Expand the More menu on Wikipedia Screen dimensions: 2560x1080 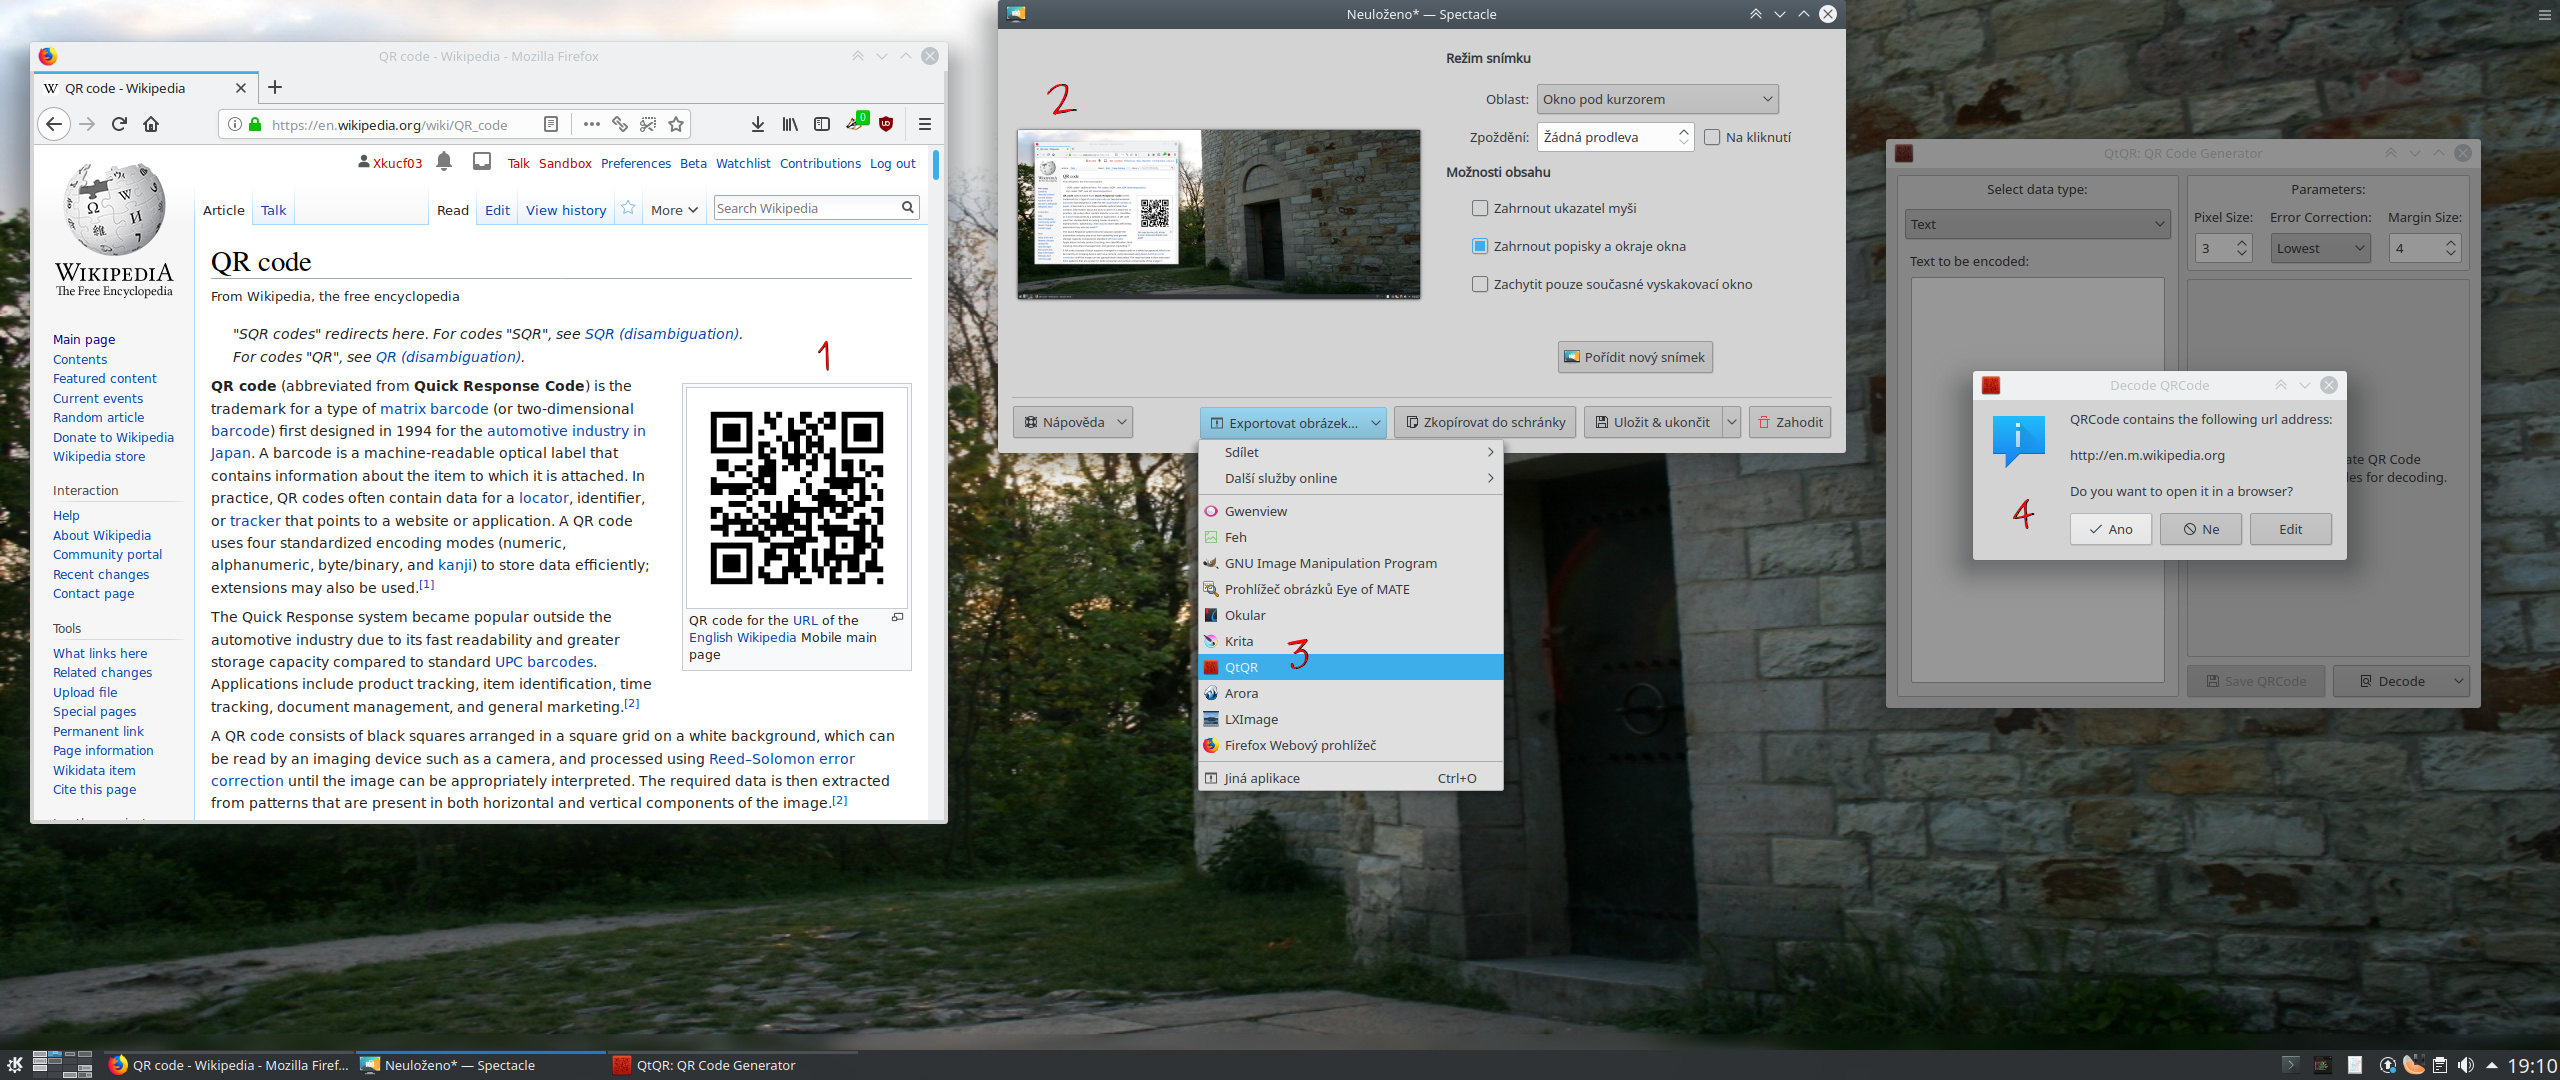click(674, 210)
